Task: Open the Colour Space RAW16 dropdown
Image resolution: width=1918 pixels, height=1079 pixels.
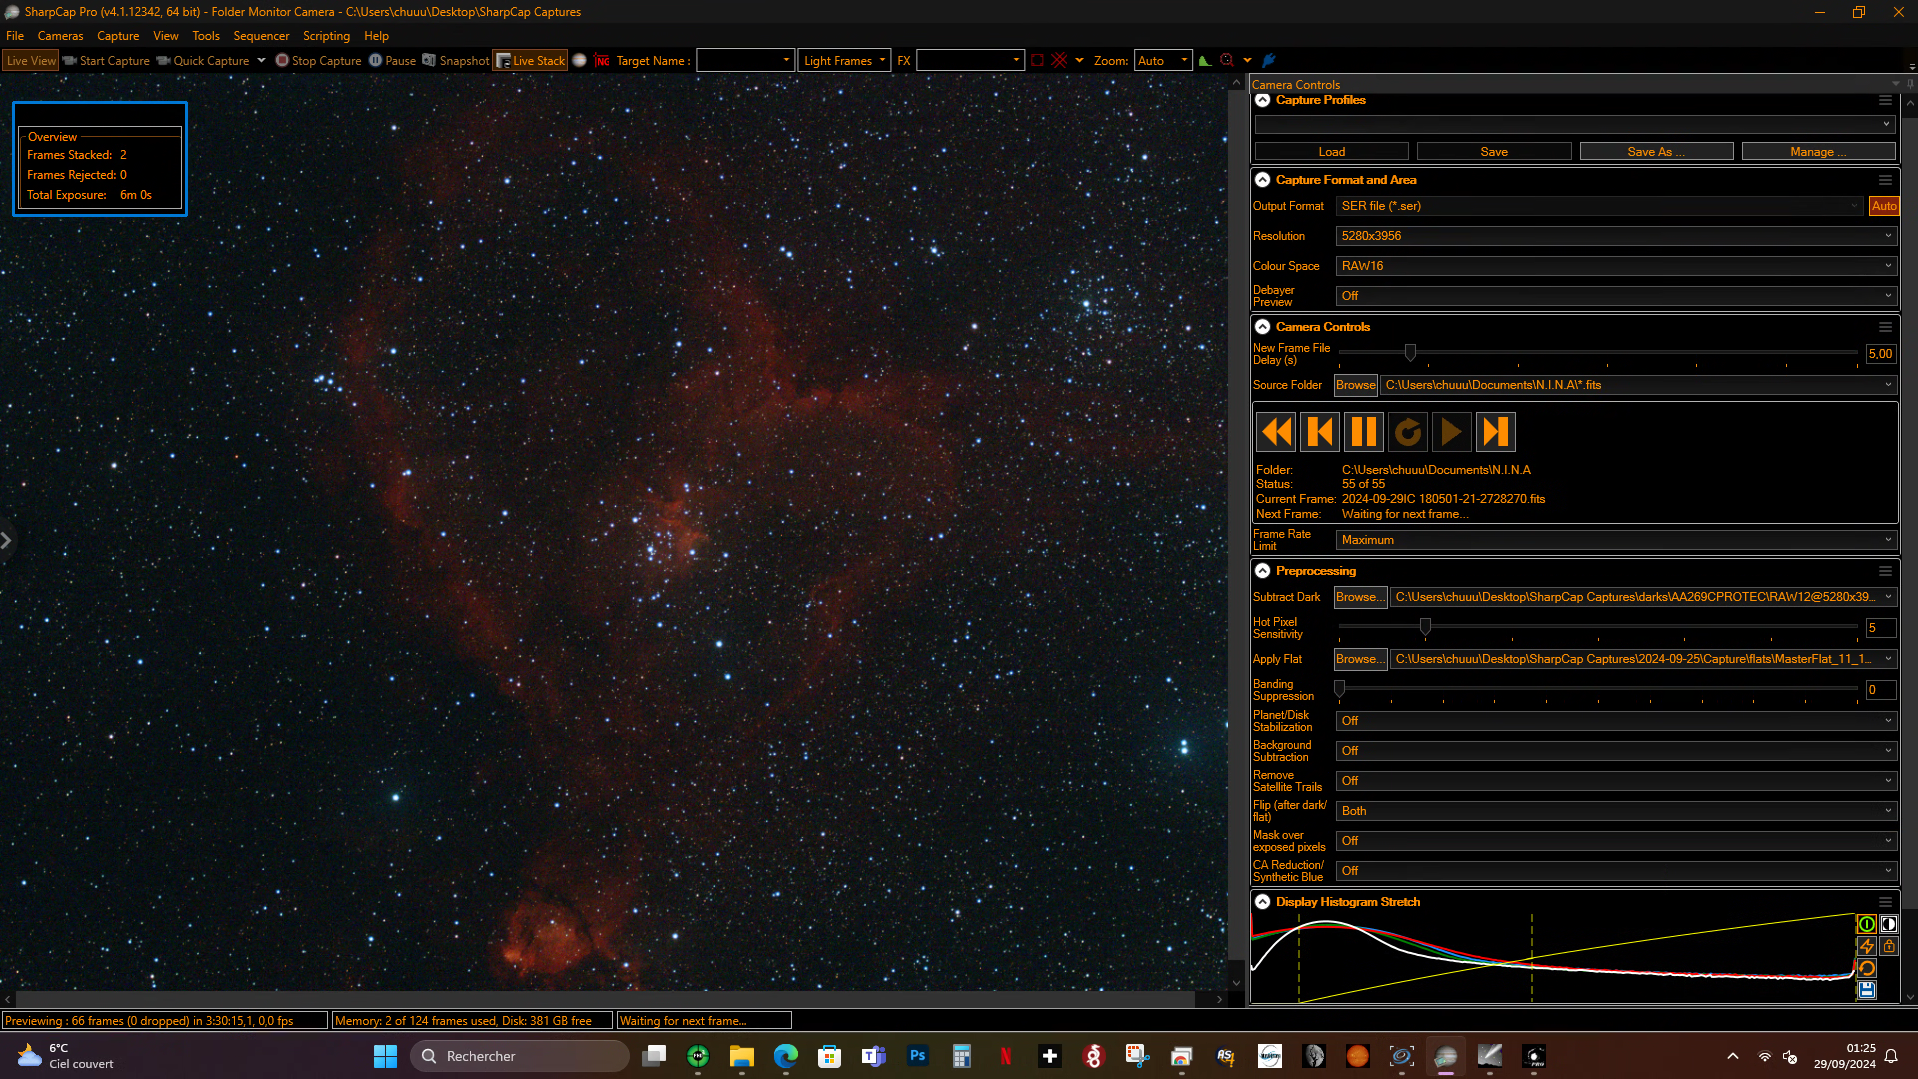Action: 1616,266
